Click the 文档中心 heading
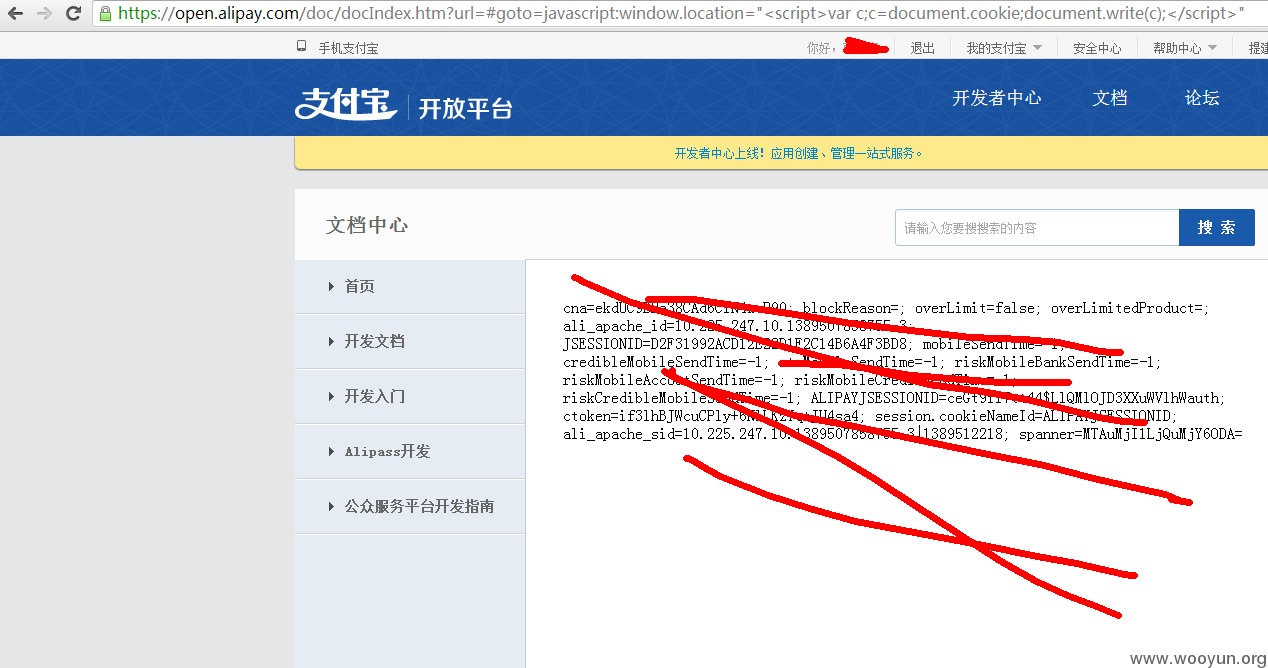Viewport: 1268px width, 668px height. pos(367,225)
